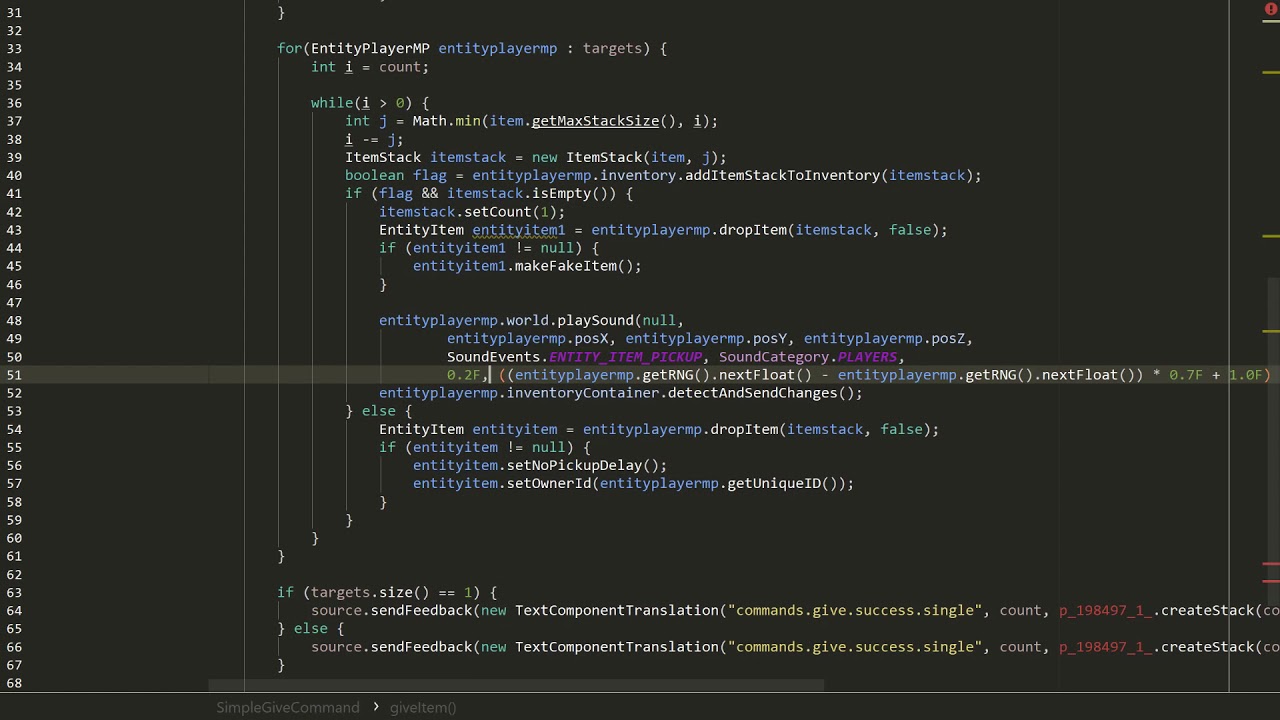Click the detectAndSendChanges method call
Screen dimensions: 1280x720
click(x=752, y=393)
